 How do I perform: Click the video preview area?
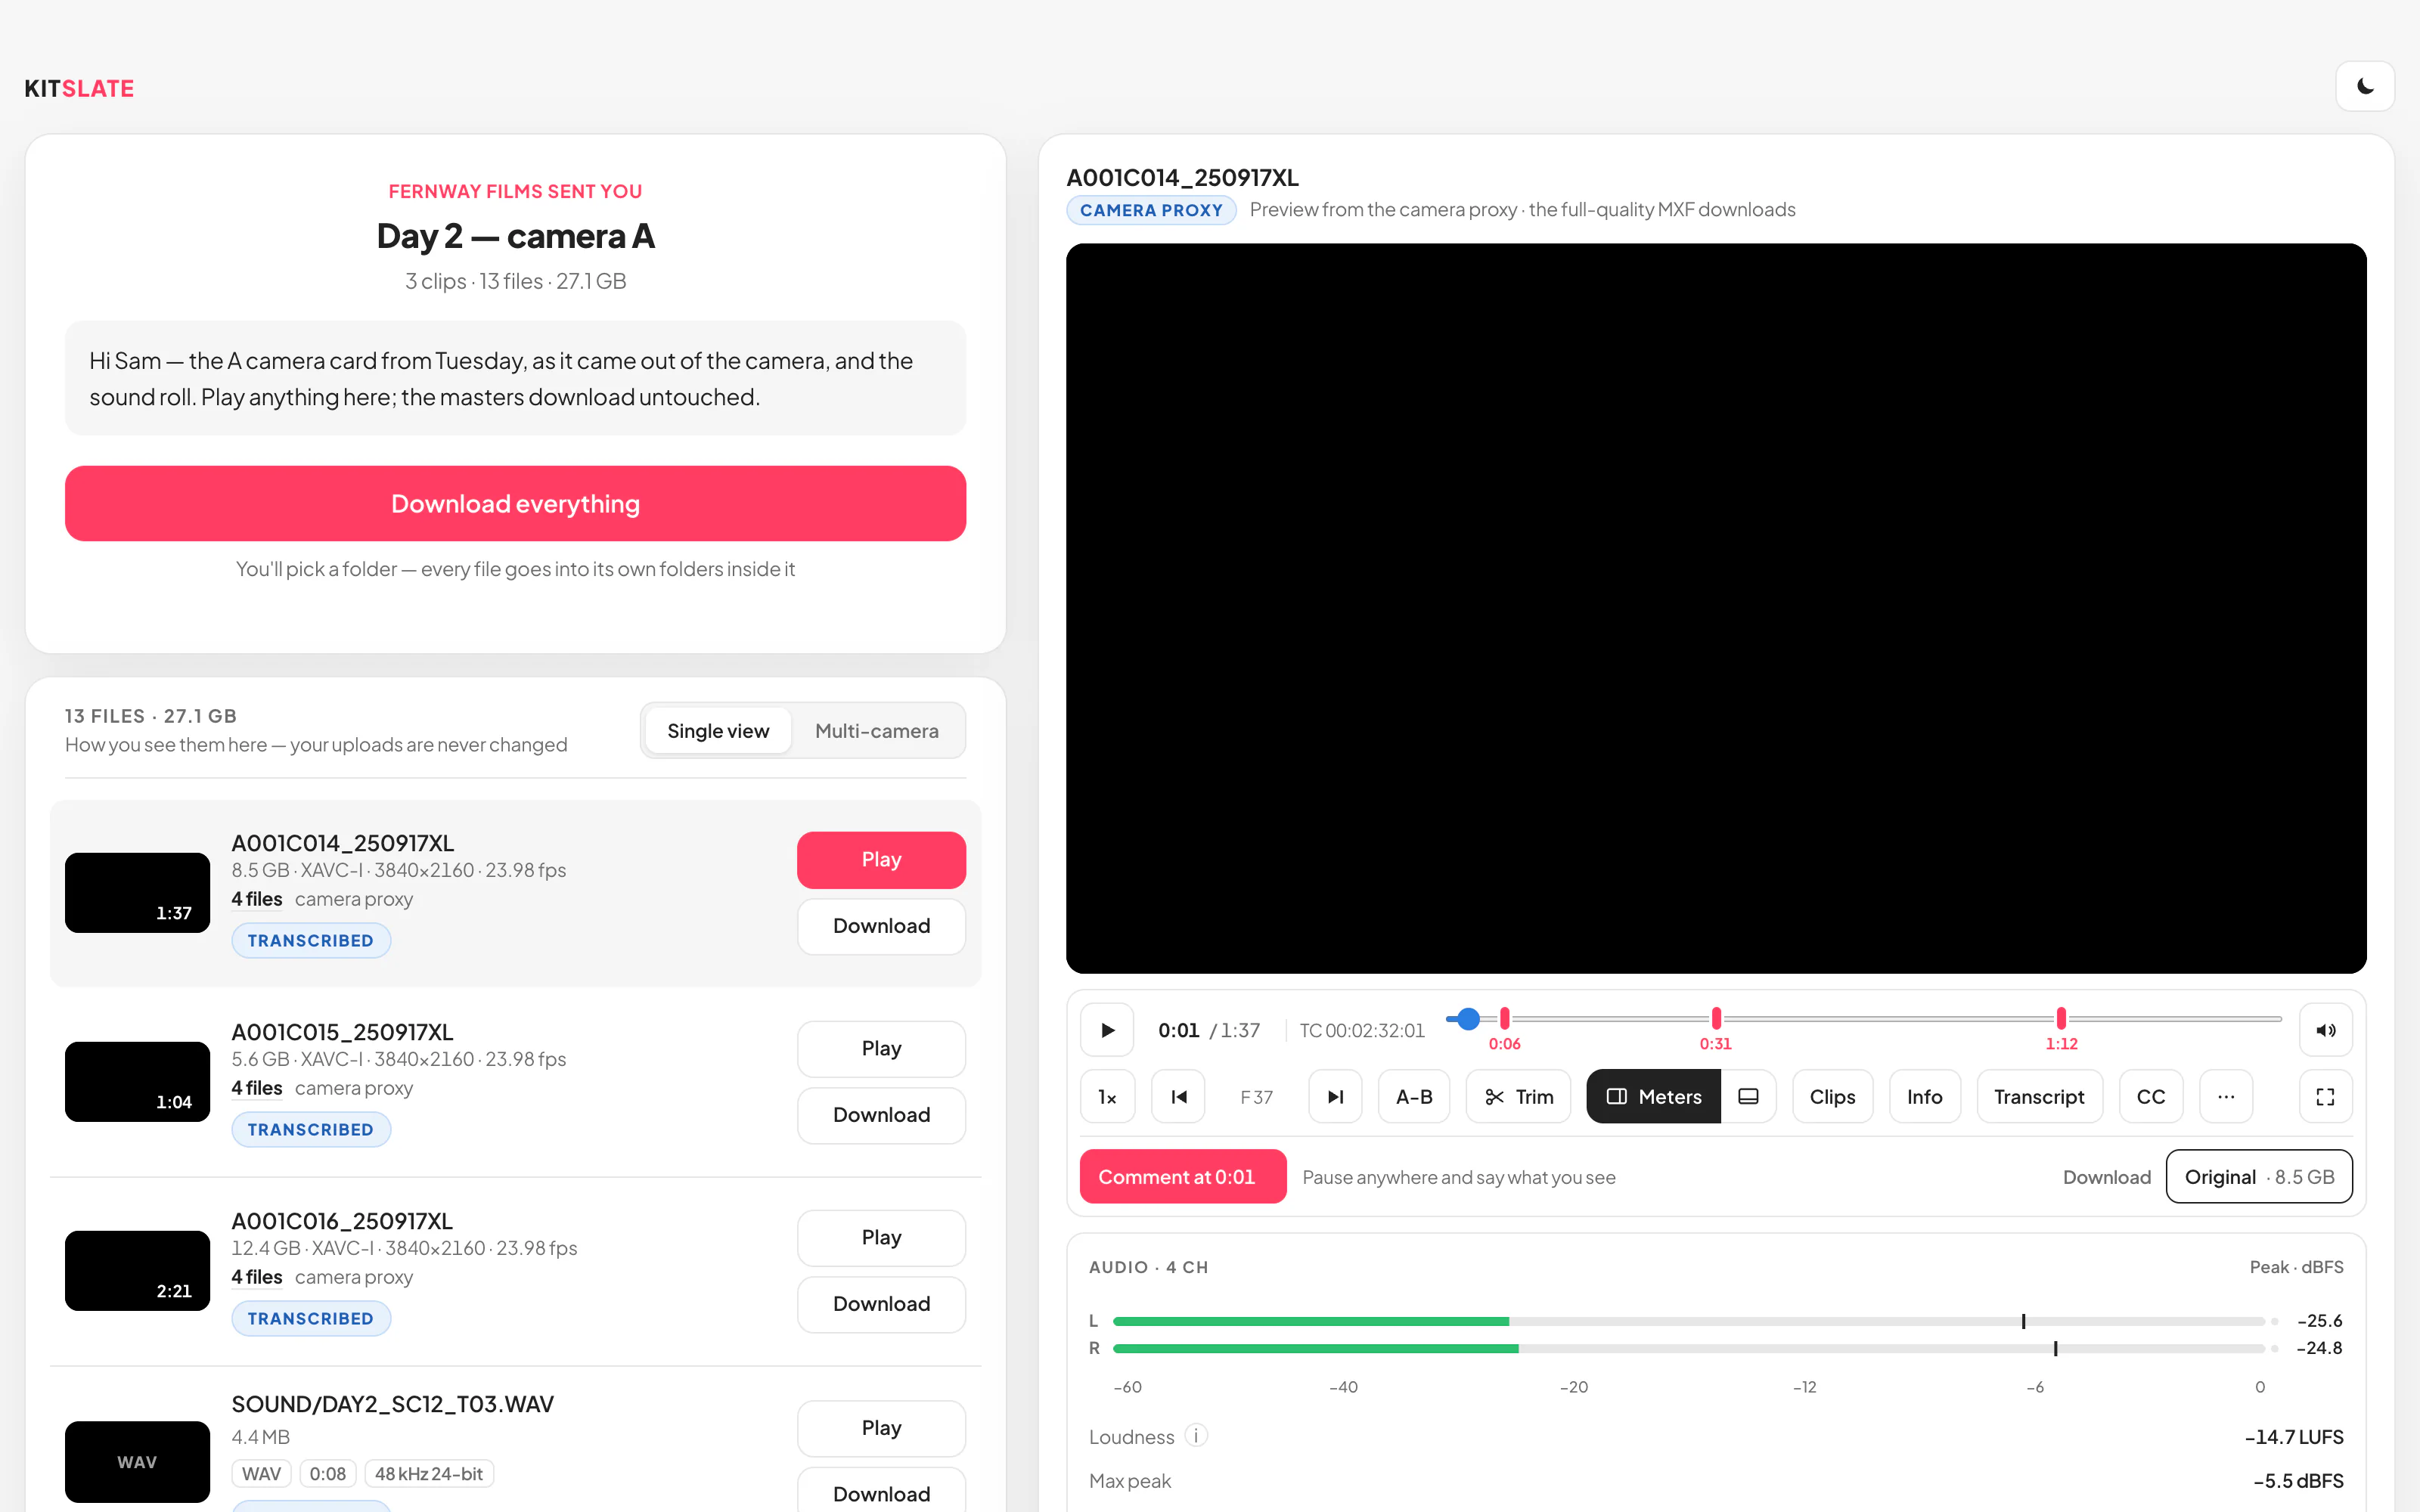[1716, 608]
